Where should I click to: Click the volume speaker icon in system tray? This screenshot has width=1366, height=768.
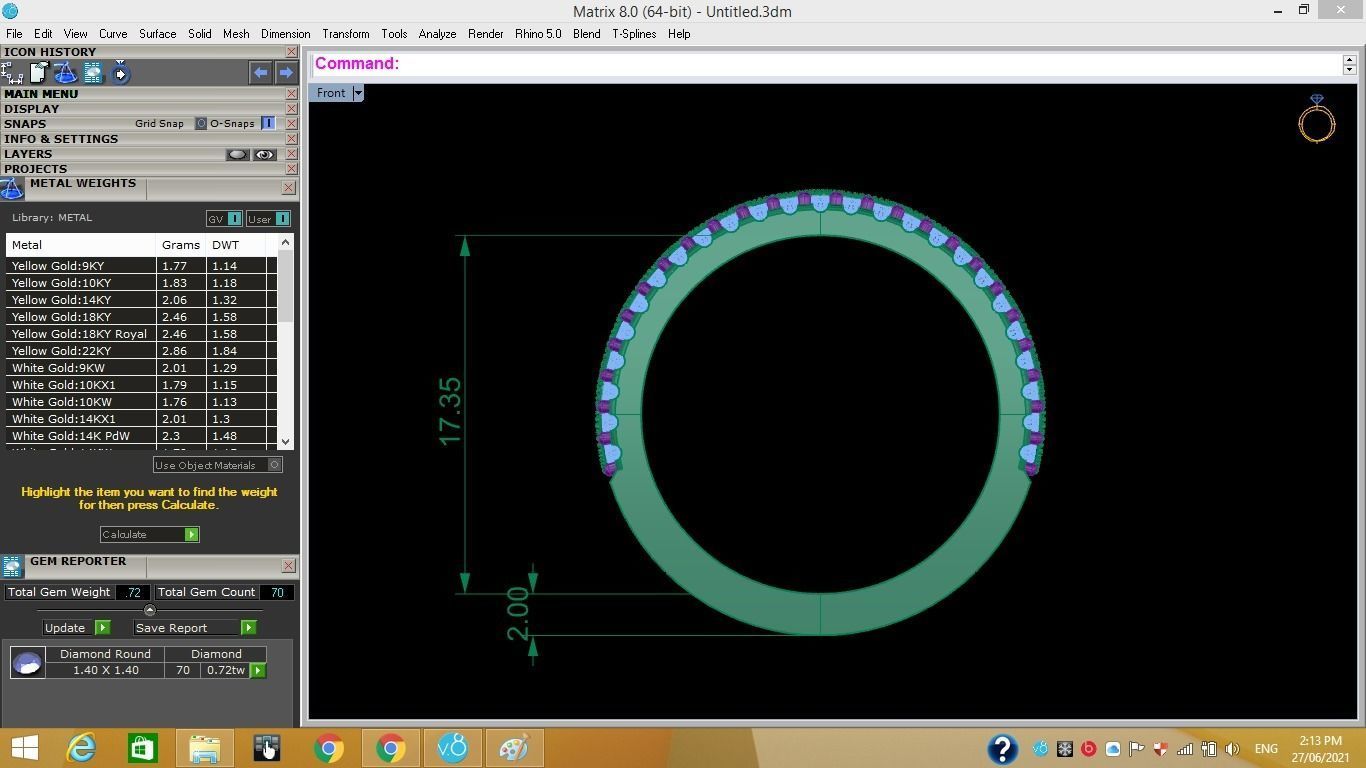click(1232, 748)
